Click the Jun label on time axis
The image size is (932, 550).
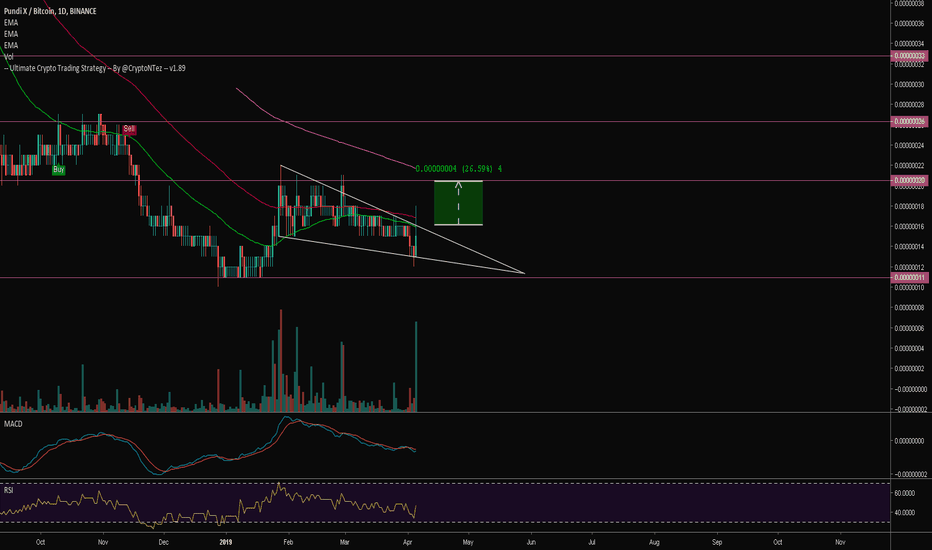[531, 542]
